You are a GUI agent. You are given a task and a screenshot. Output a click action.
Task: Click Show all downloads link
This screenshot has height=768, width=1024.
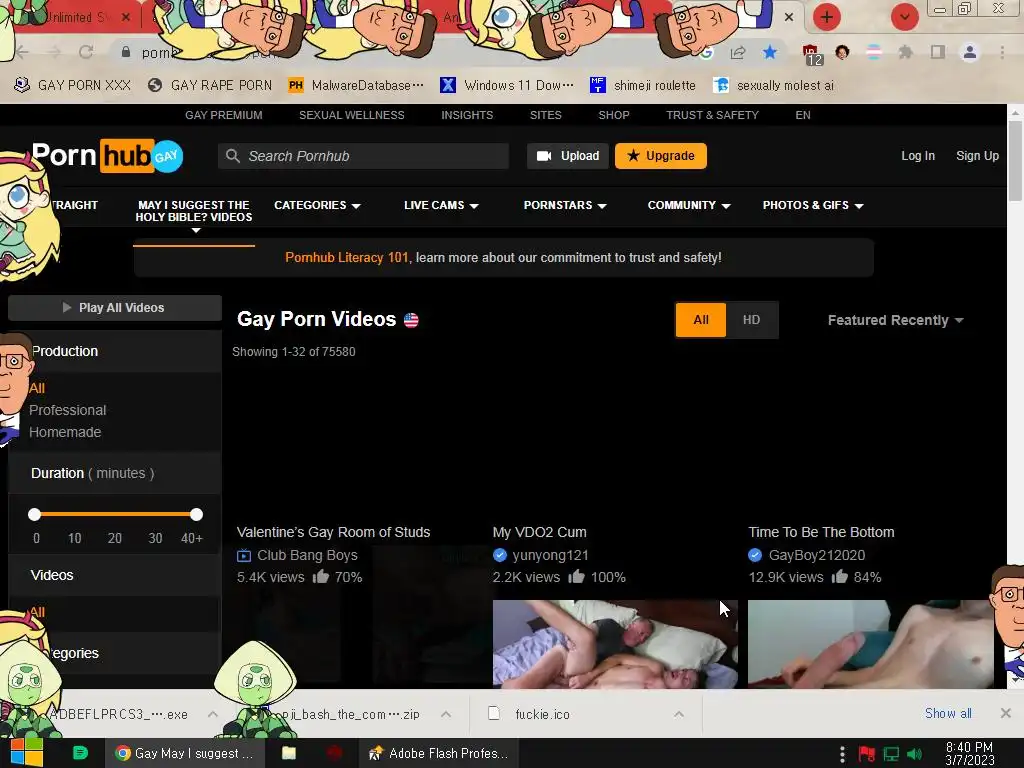click(948, 713)
